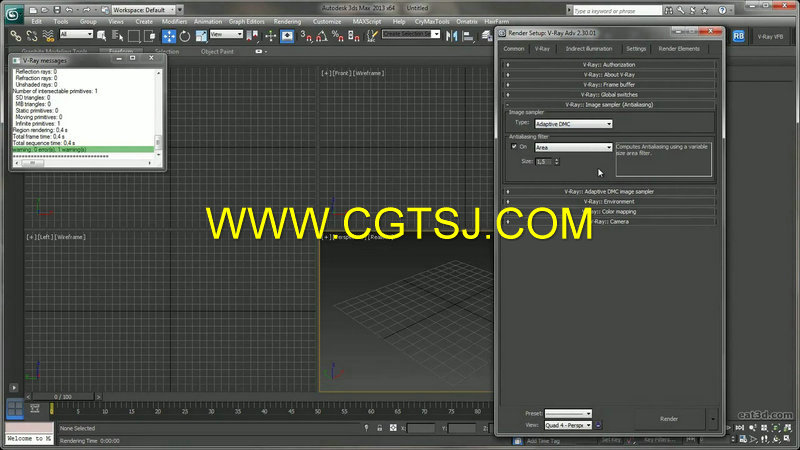Toggle the lock icon beside View dropdown
Image resolution: width=800 pixels, height=450 pixels.
point(598,425)
